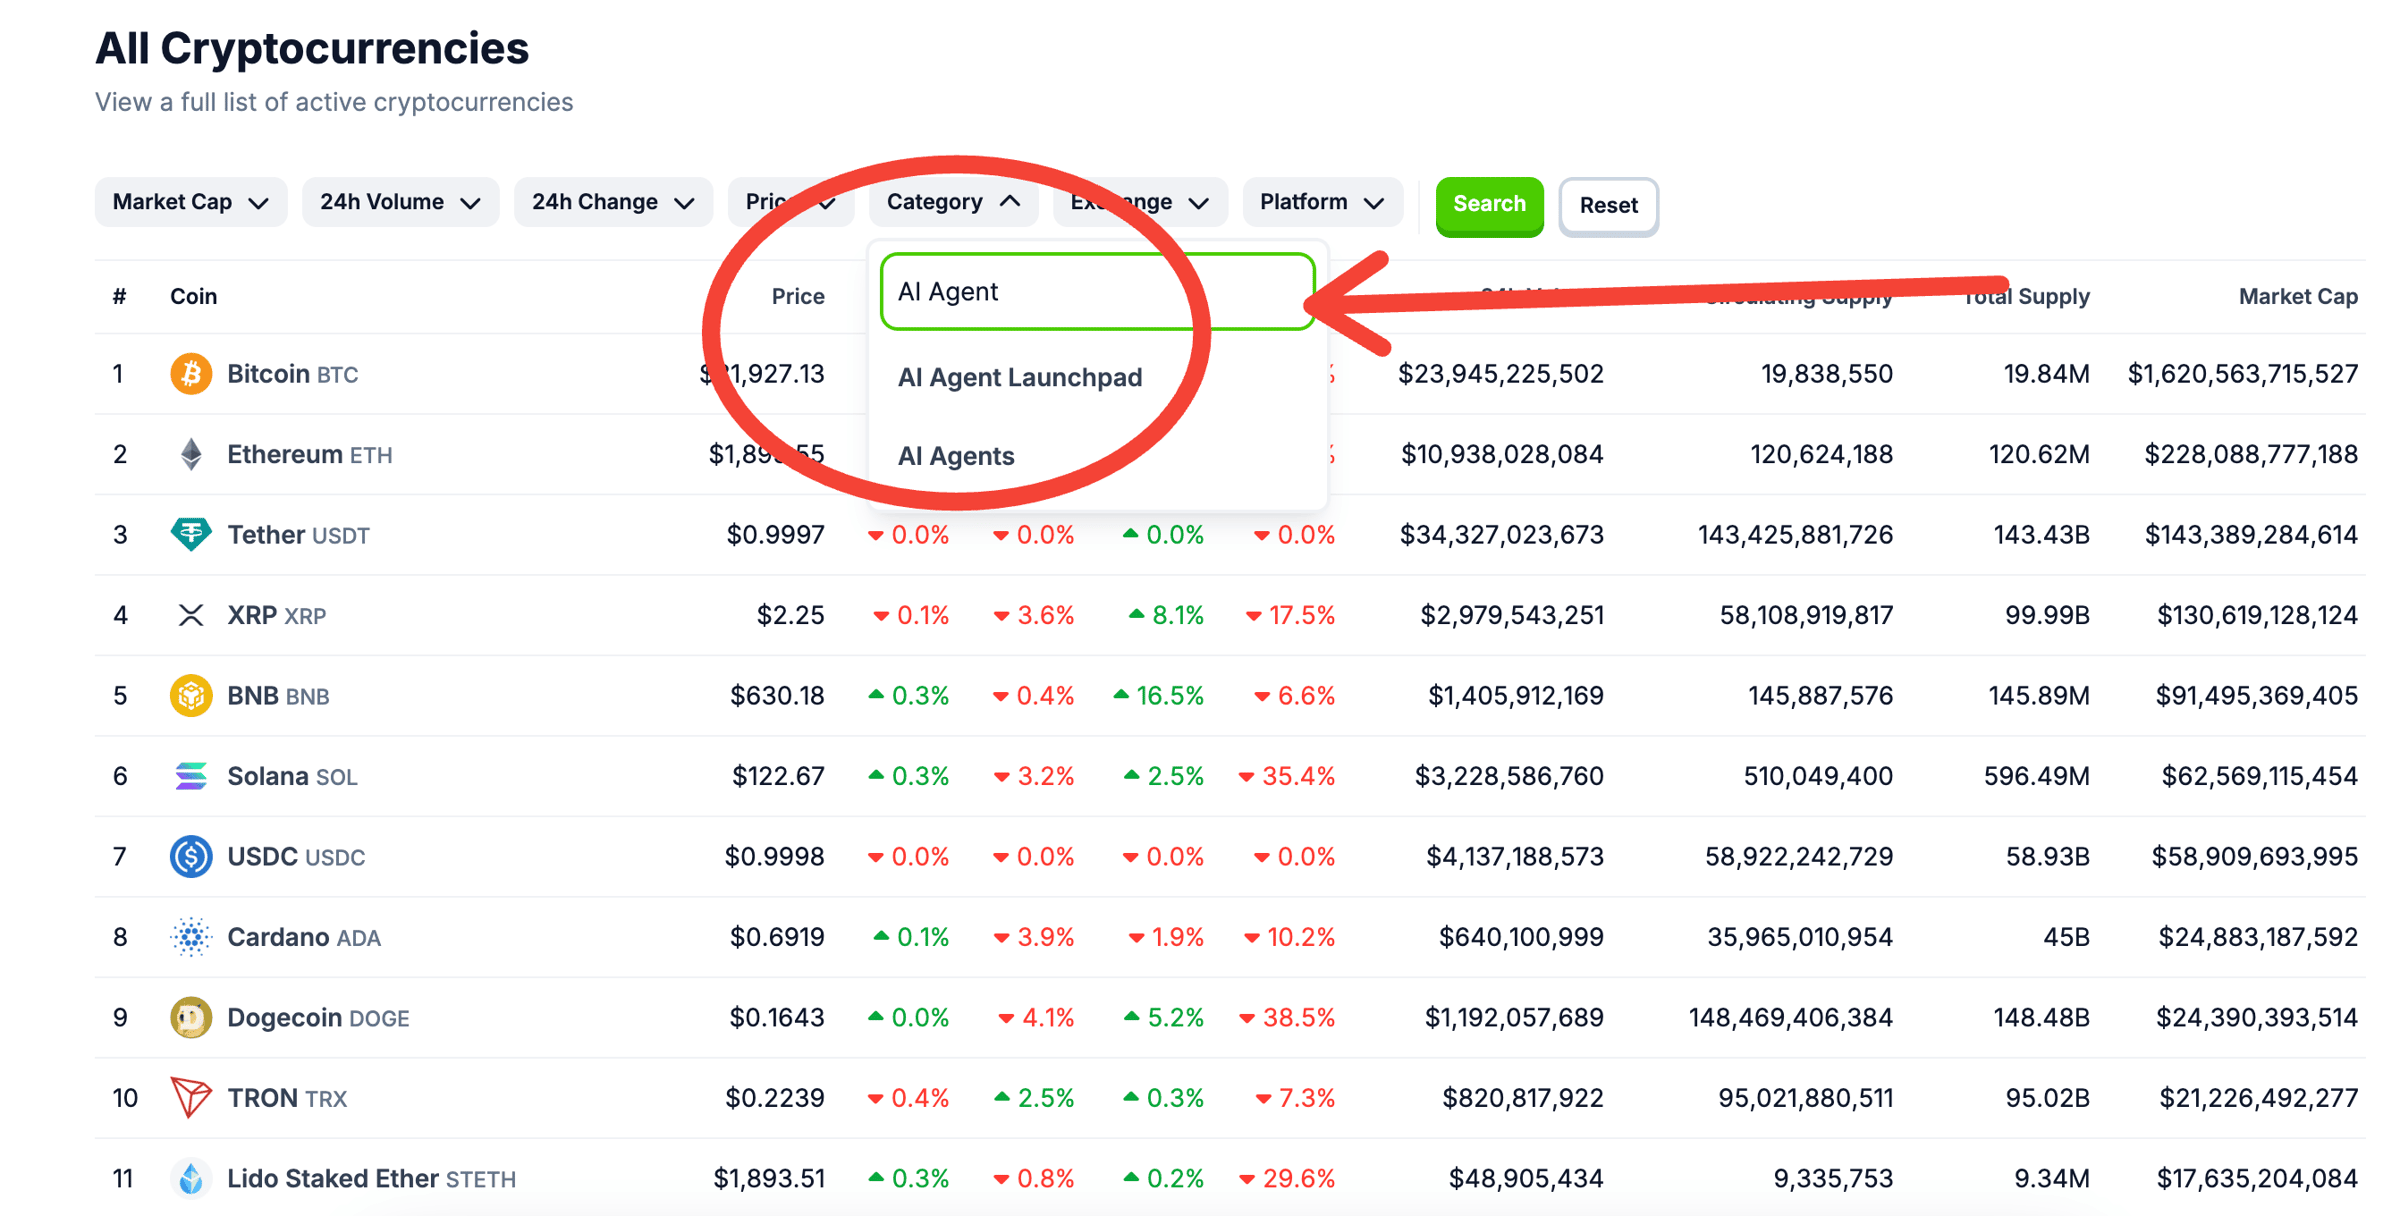This screenshot has height=1216, width=2400.
Task: Open the USDC coin link
Action: click(x=296, y=857)
